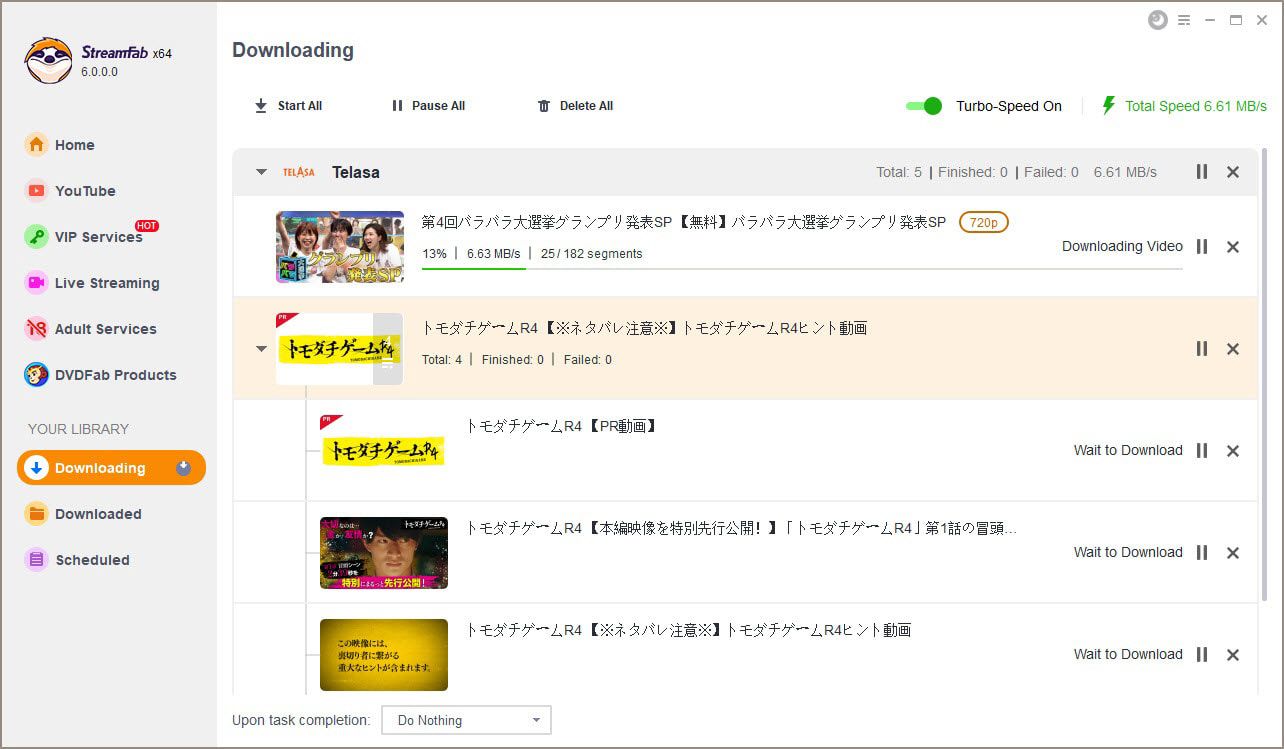Open the Upon task completion dropdown
The image size is (1284, 749).
pyautogui.click(x=466, y=720)
